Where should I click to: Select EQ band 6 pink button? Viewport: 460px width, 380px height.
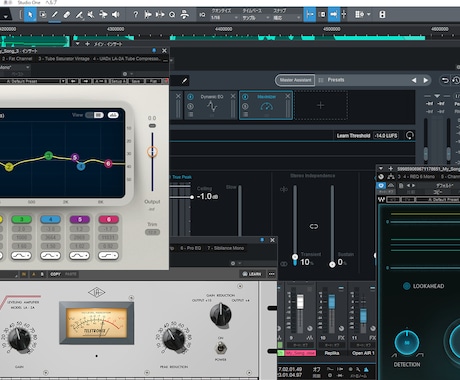109,219
